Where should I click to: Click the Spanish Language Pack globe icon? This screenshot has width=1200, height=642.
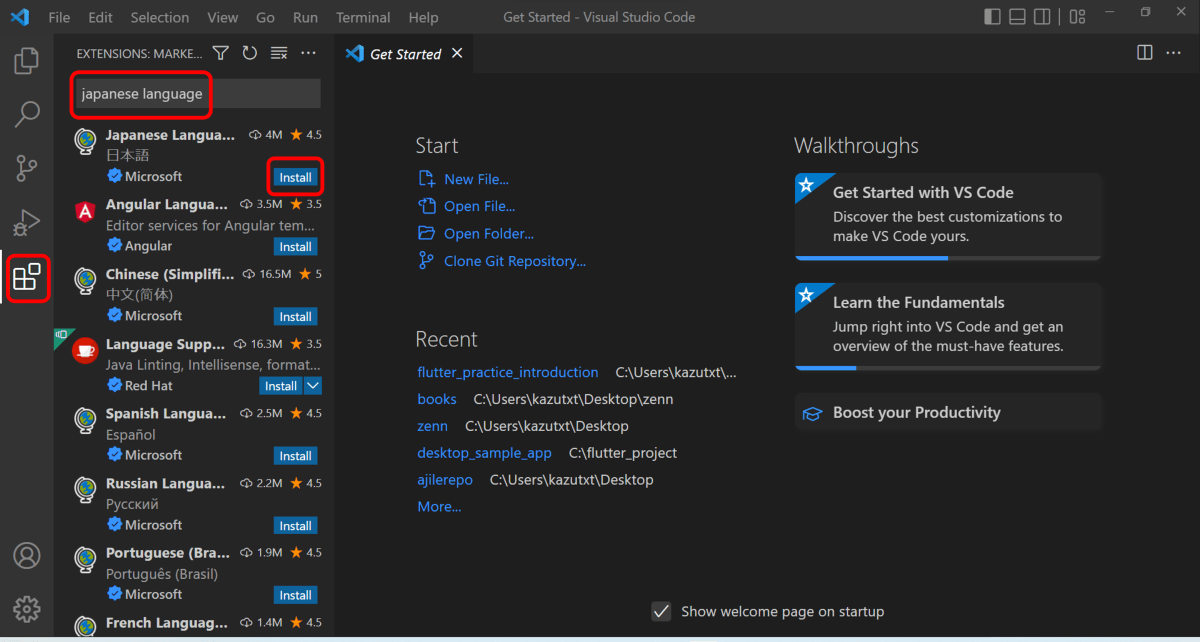tap(85, 421)
